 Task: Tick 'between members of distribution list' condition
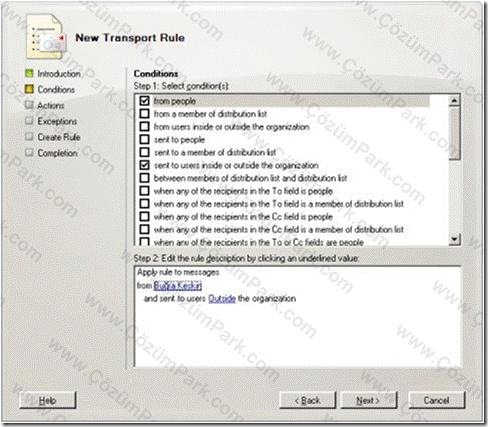coord(144,178)
